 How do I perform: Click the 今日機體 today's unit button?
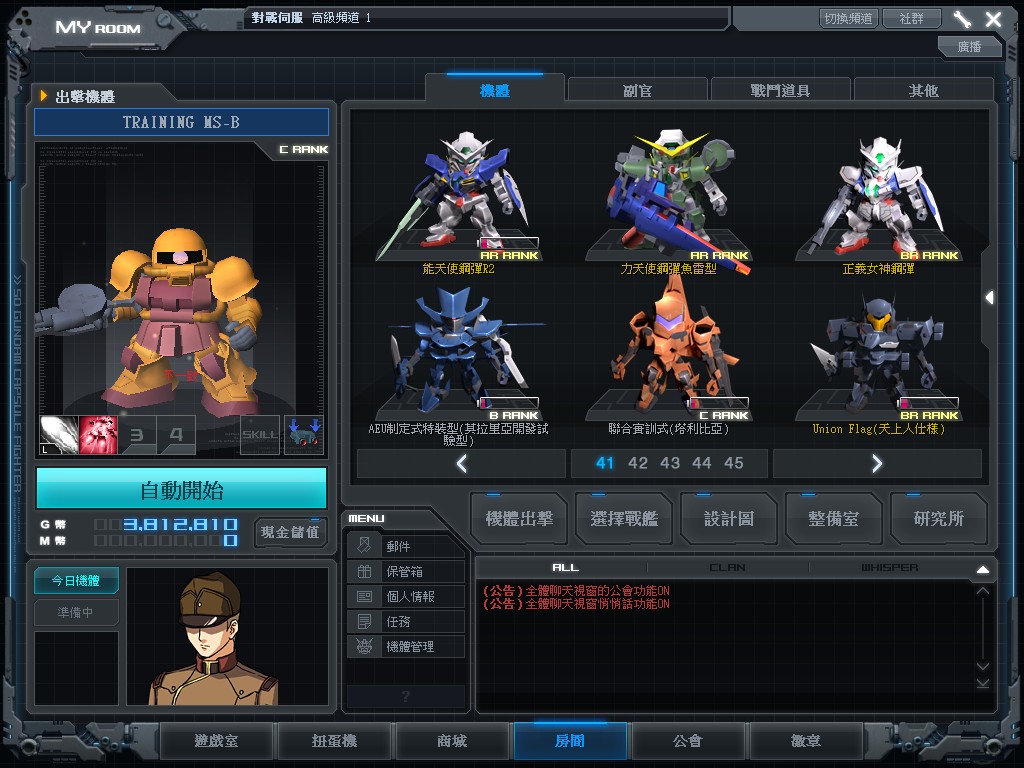tap(76, 581)
